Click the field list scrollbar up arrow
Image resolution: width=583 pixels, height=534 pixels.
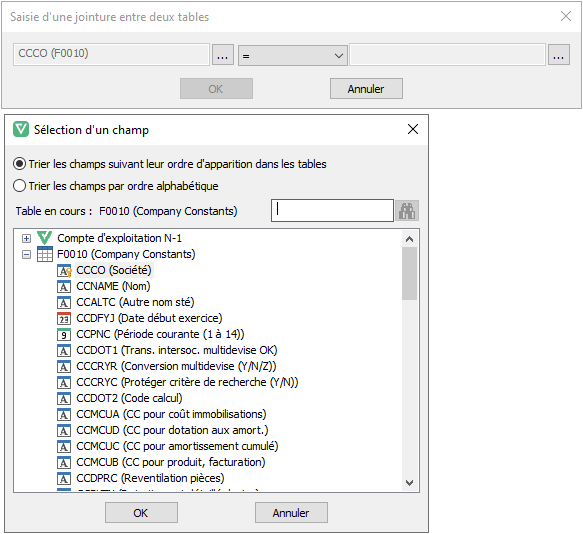(409, 239)
